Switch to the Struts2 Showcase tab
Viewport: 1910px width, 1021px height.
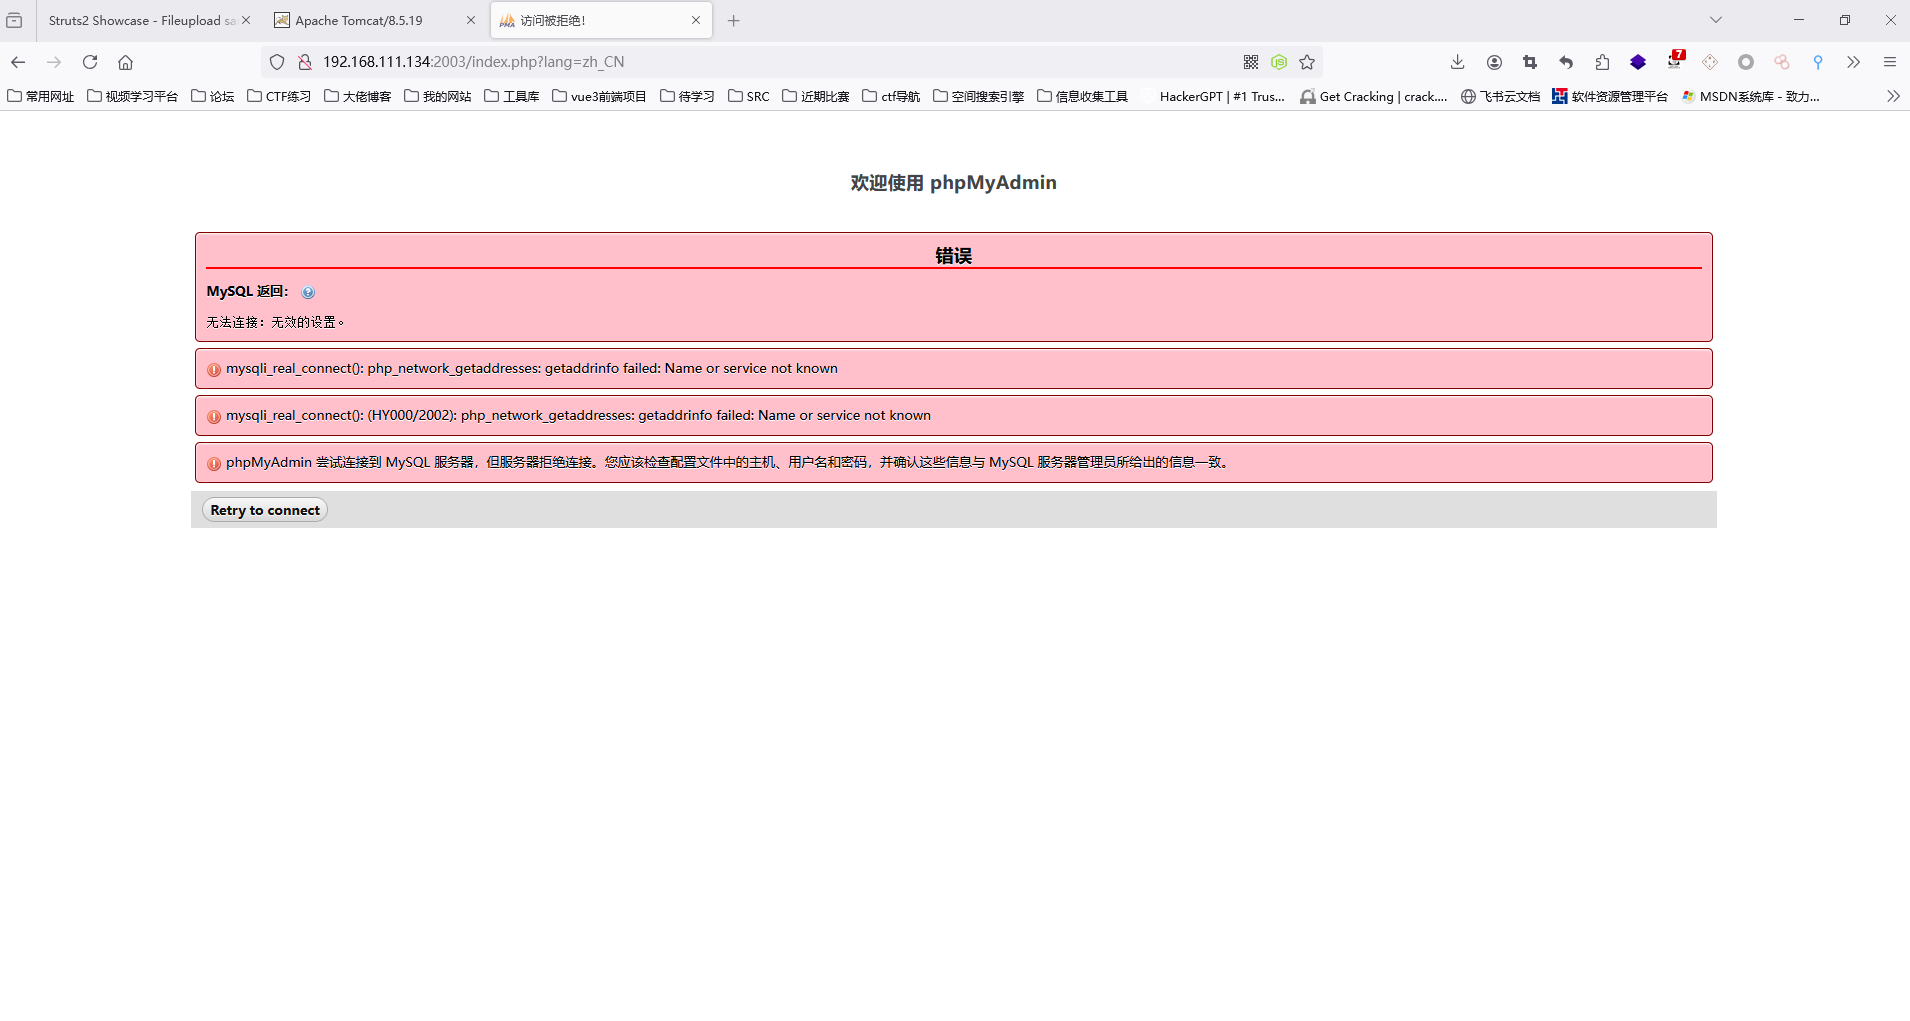click(x=141, y=20)
